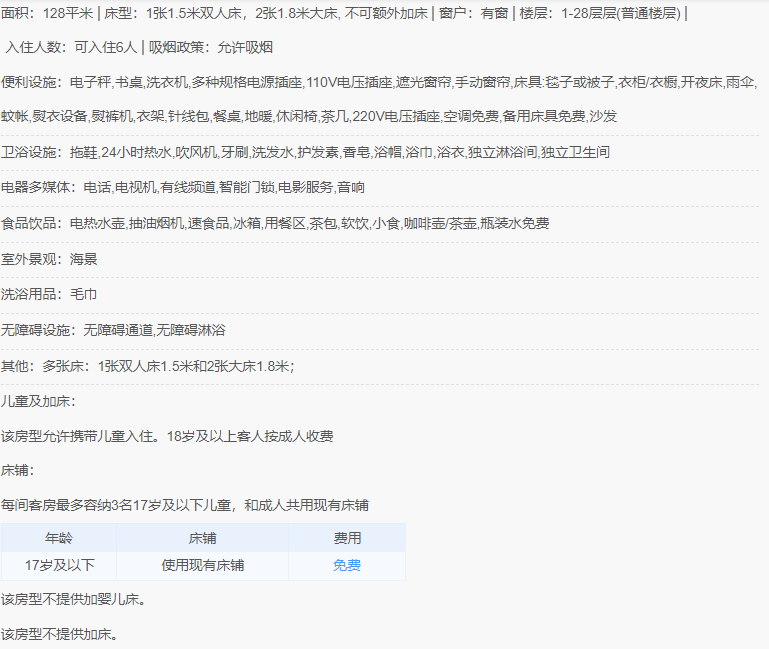The height and width of the screenshot is (649, 769).
Task: Select the 17岁及以下 table cell
Action: 59,566
